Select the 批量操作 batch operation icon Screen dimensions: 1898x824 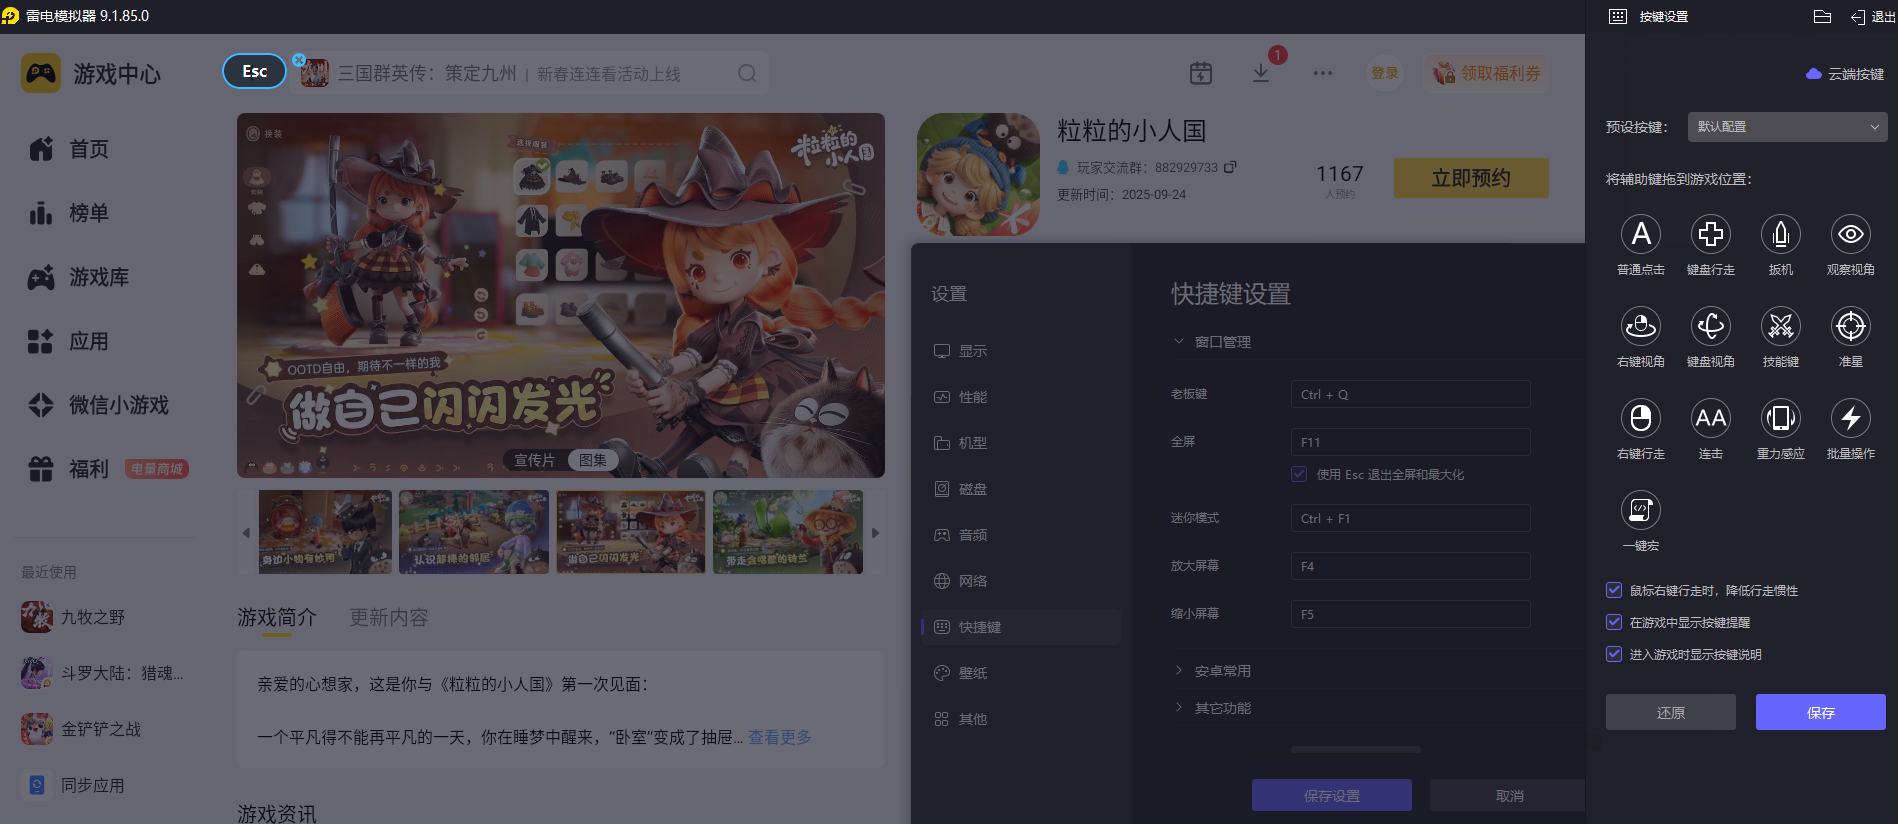(x=1851, y=418)
